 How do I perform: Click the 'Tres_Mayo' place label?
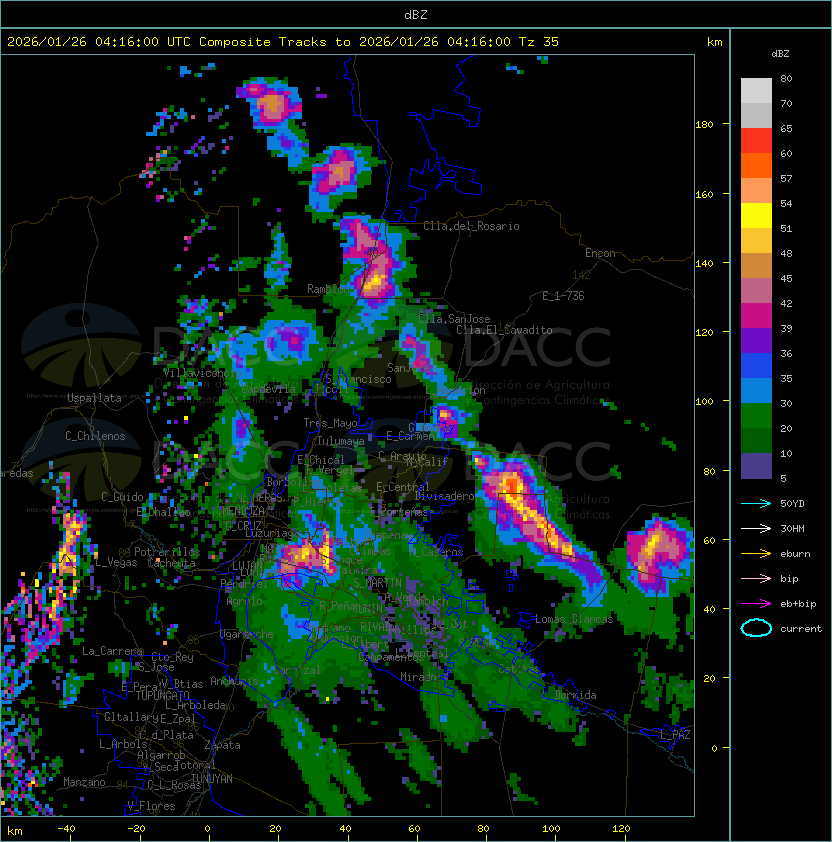(x=330, y=423)
